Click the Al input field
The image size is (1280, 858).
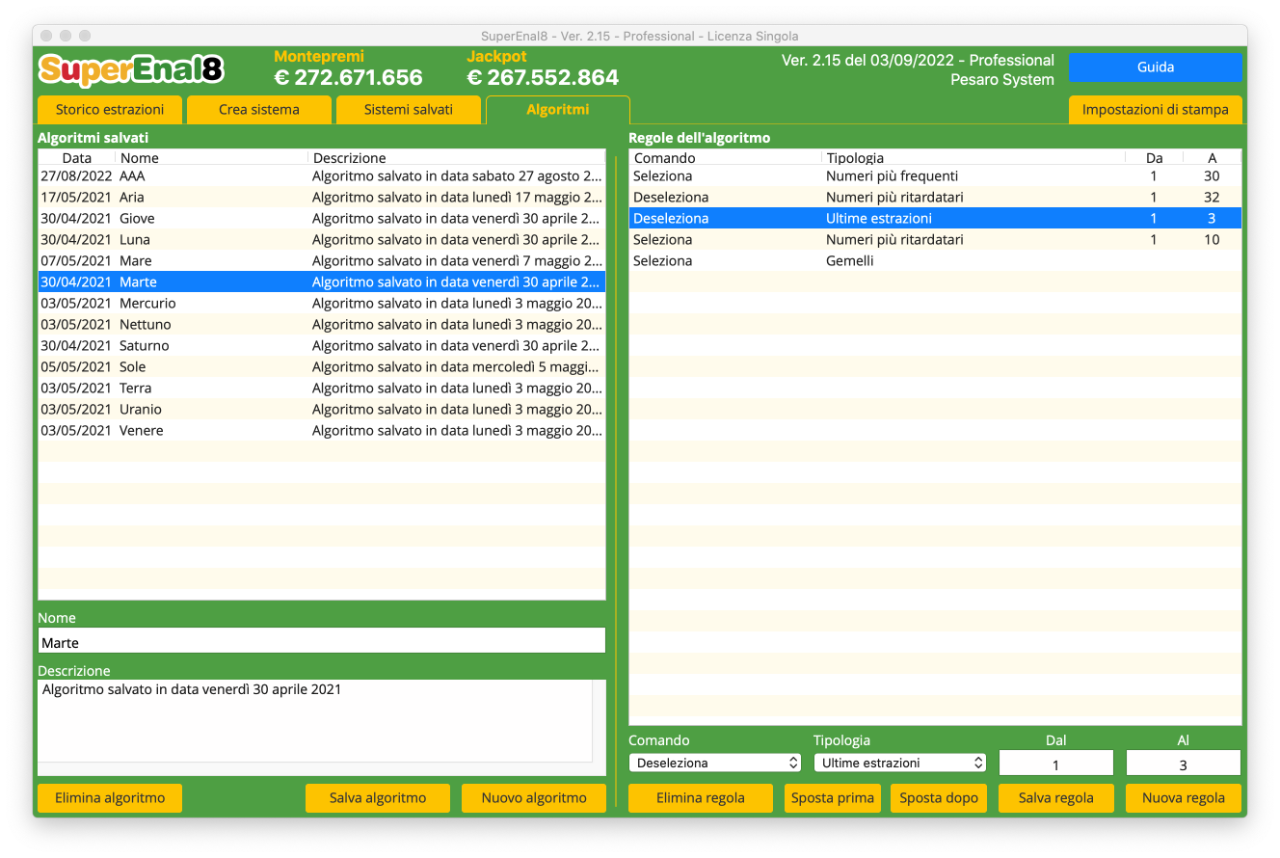coord(1183,764)
